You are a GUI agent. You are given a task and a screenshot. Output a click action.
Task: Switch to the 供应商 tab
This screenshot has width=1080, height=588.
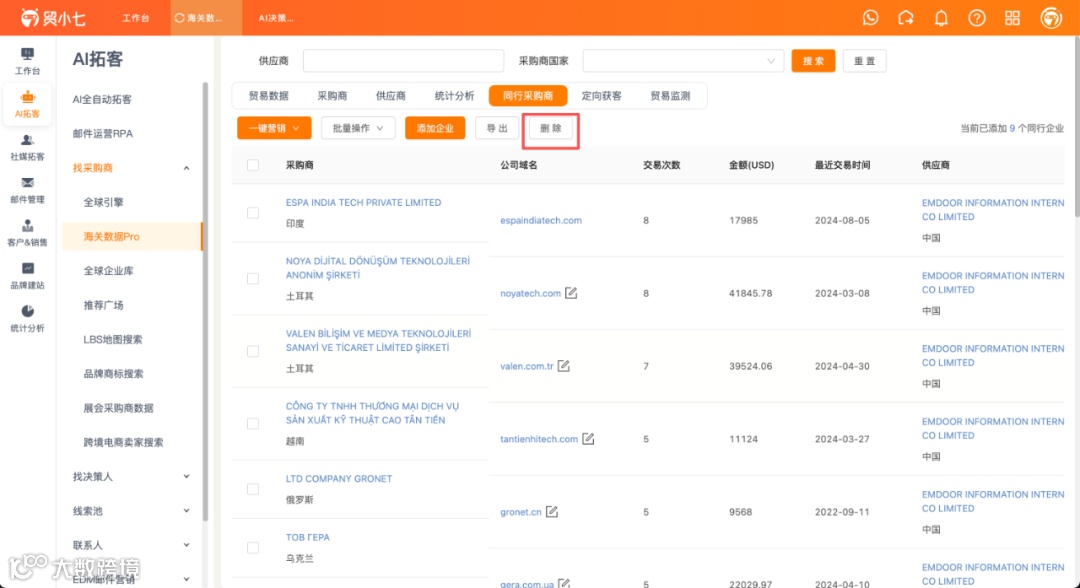click(391, 96)
